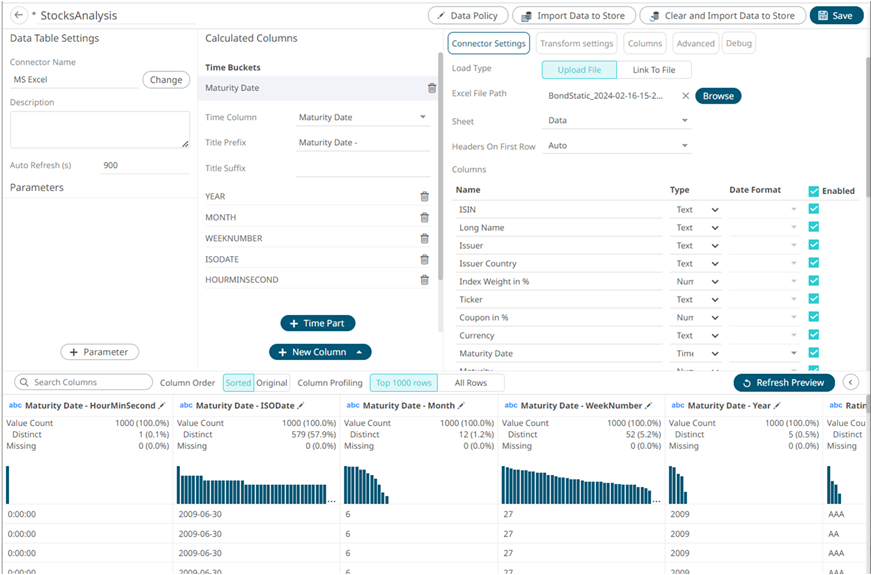This screenshot has height=575, width=871.
Task: Delete the YEAR time part
Action: click(424, 197)
